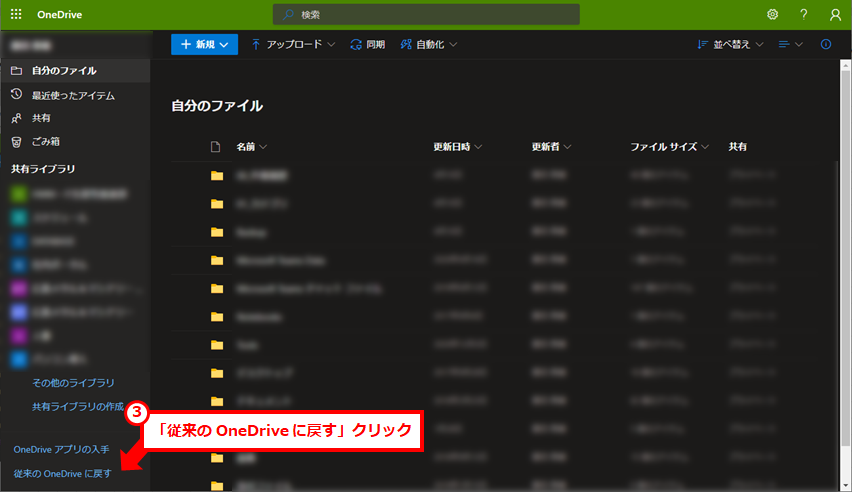The image size is (852, 492).
Task: Click the OneDrive title link
Action: [x=59, y=15]
